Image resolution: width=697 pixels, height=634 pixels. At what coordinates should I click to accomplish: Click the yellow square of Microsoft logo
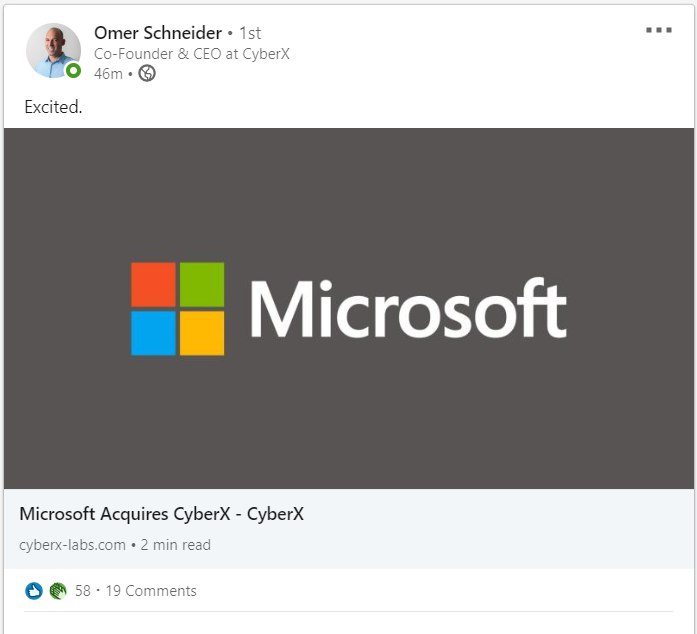click(x=201, y=333)
